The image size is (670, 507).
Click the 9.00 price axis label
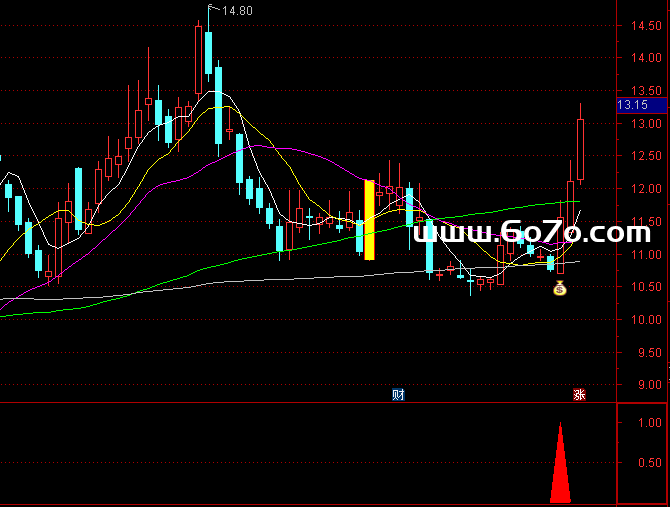click(648, 385)
